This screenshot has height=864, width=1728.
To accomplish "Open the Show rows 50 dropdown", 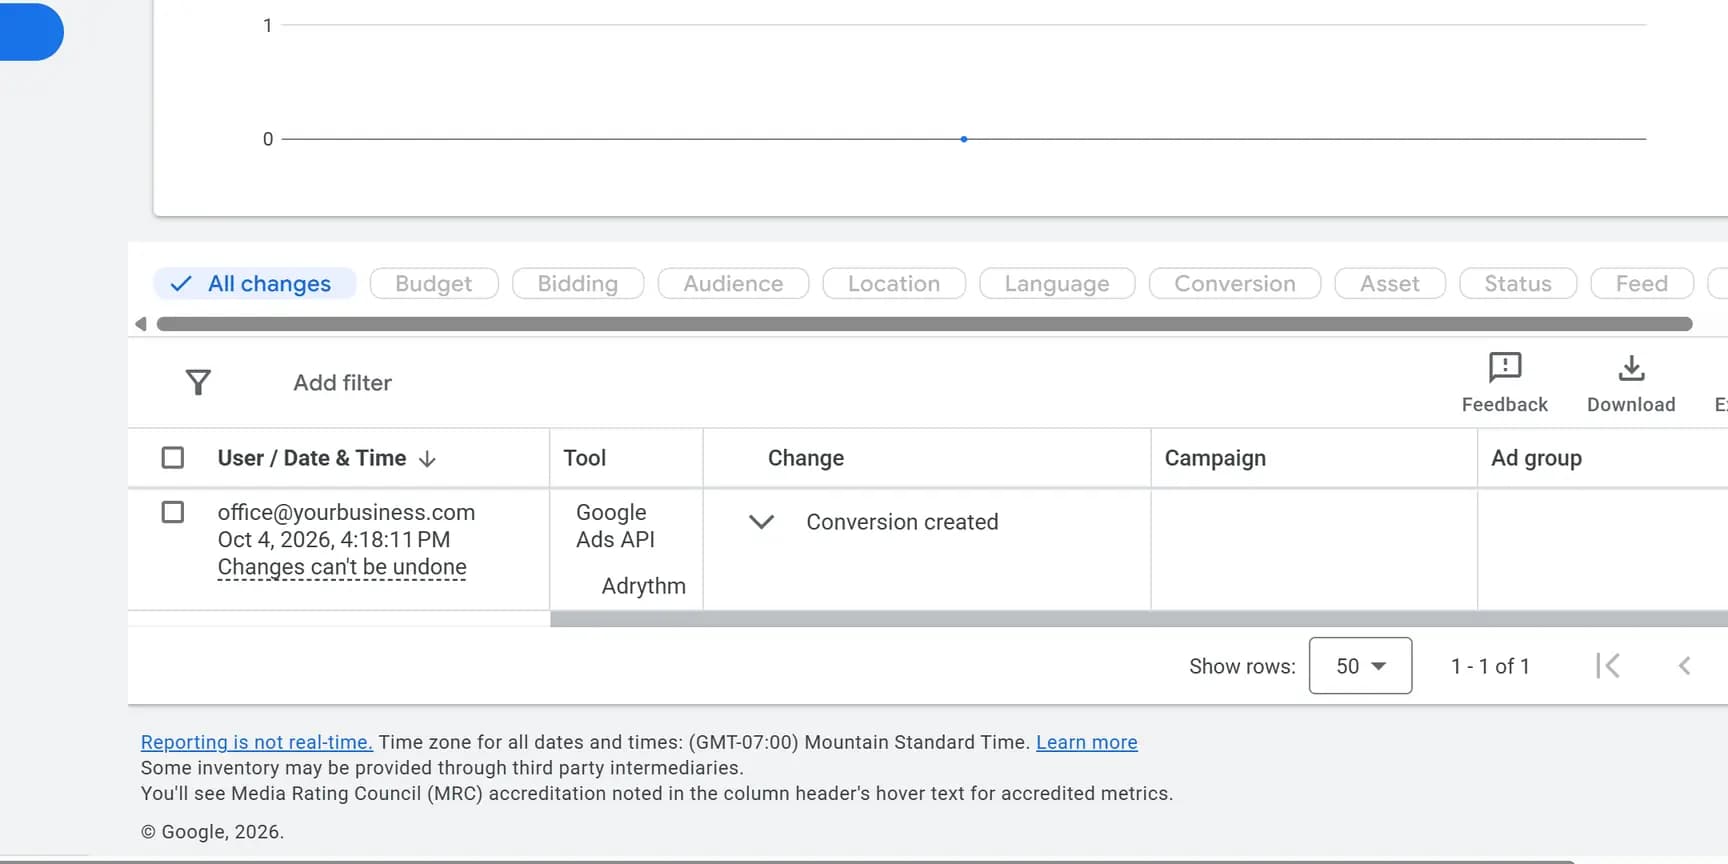I will click(x=1360, y=666).
